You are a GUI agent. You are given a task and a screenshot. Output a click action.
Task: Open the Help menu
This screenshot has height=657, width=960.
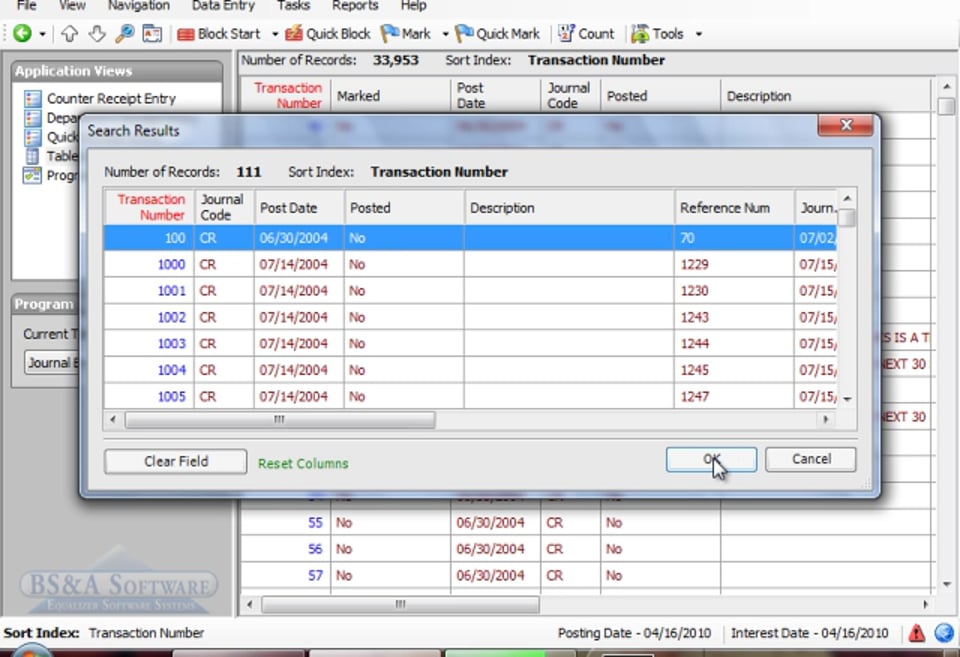pyautogui.click(x=413, y=6)
